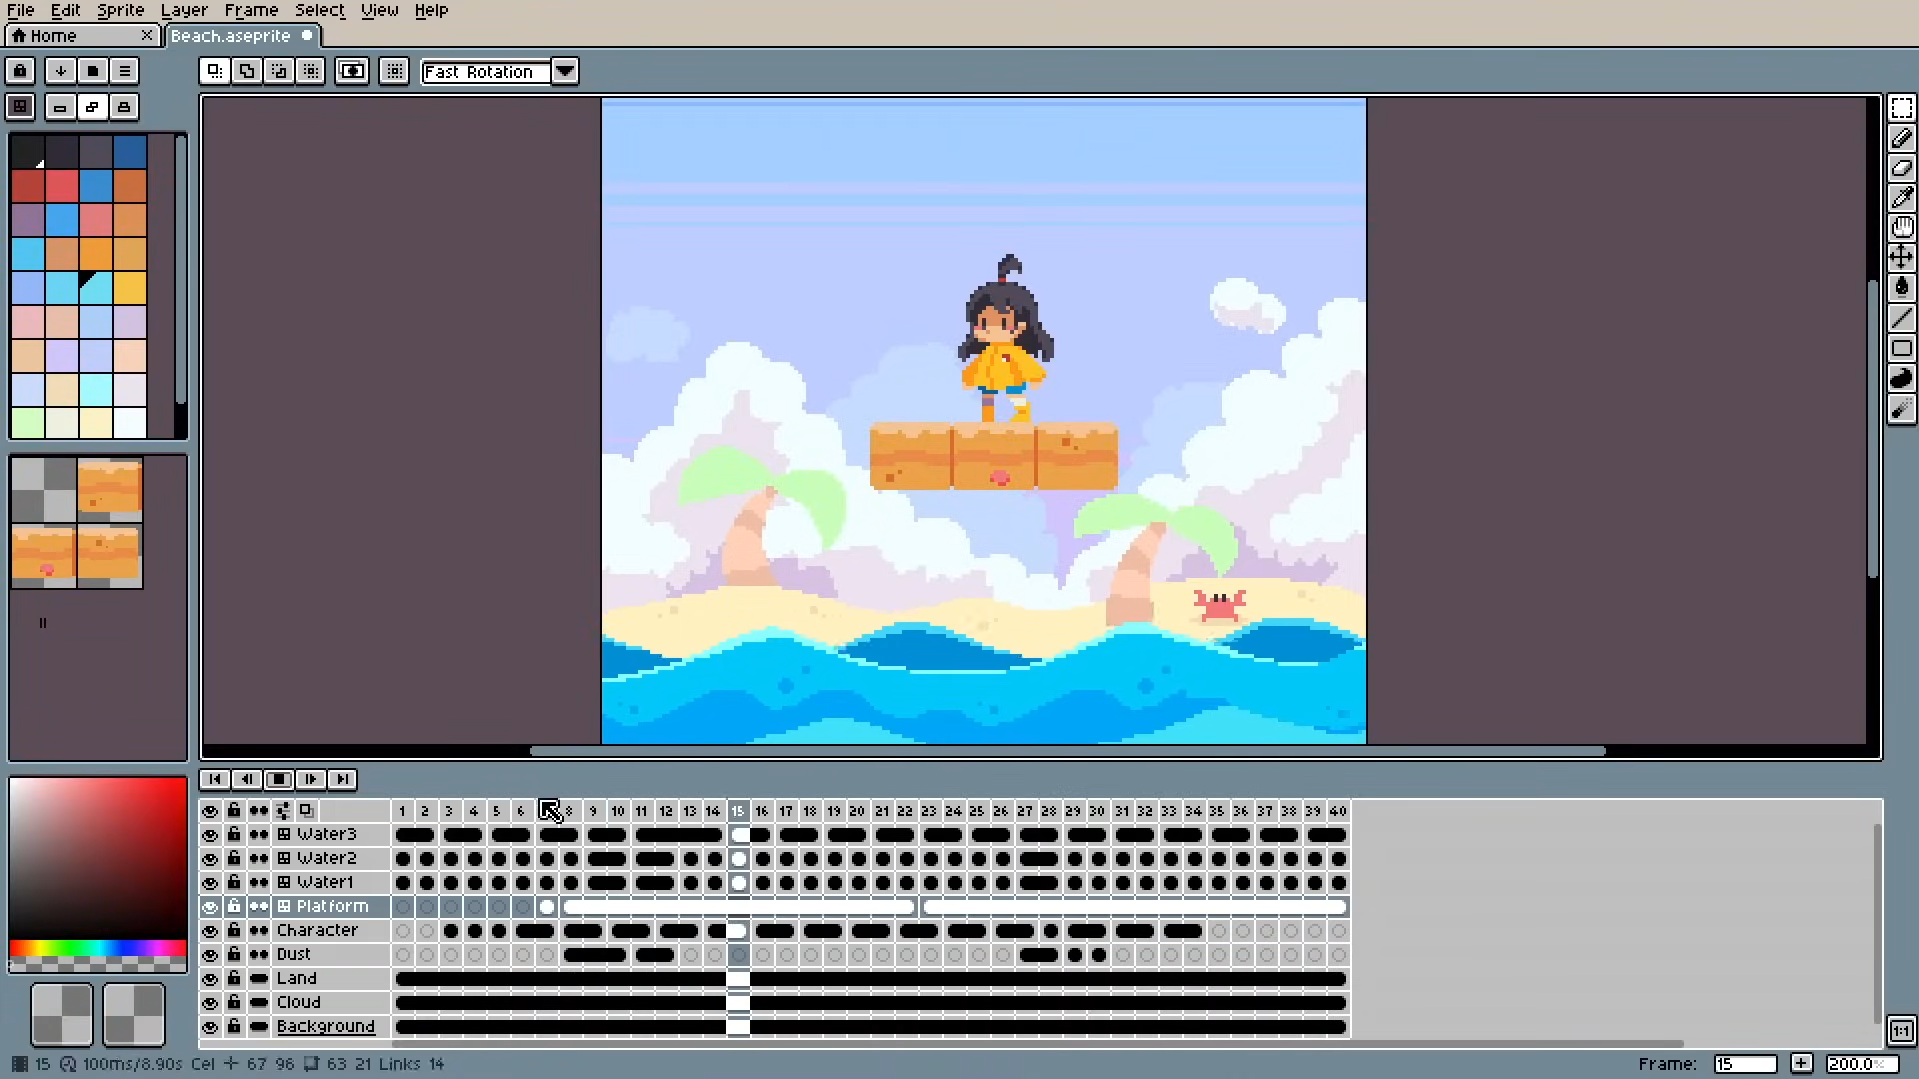The height and width of the screenshot is (1079, 1919).
Task: Click the subtract from selection icon
Action: point(278,71)
